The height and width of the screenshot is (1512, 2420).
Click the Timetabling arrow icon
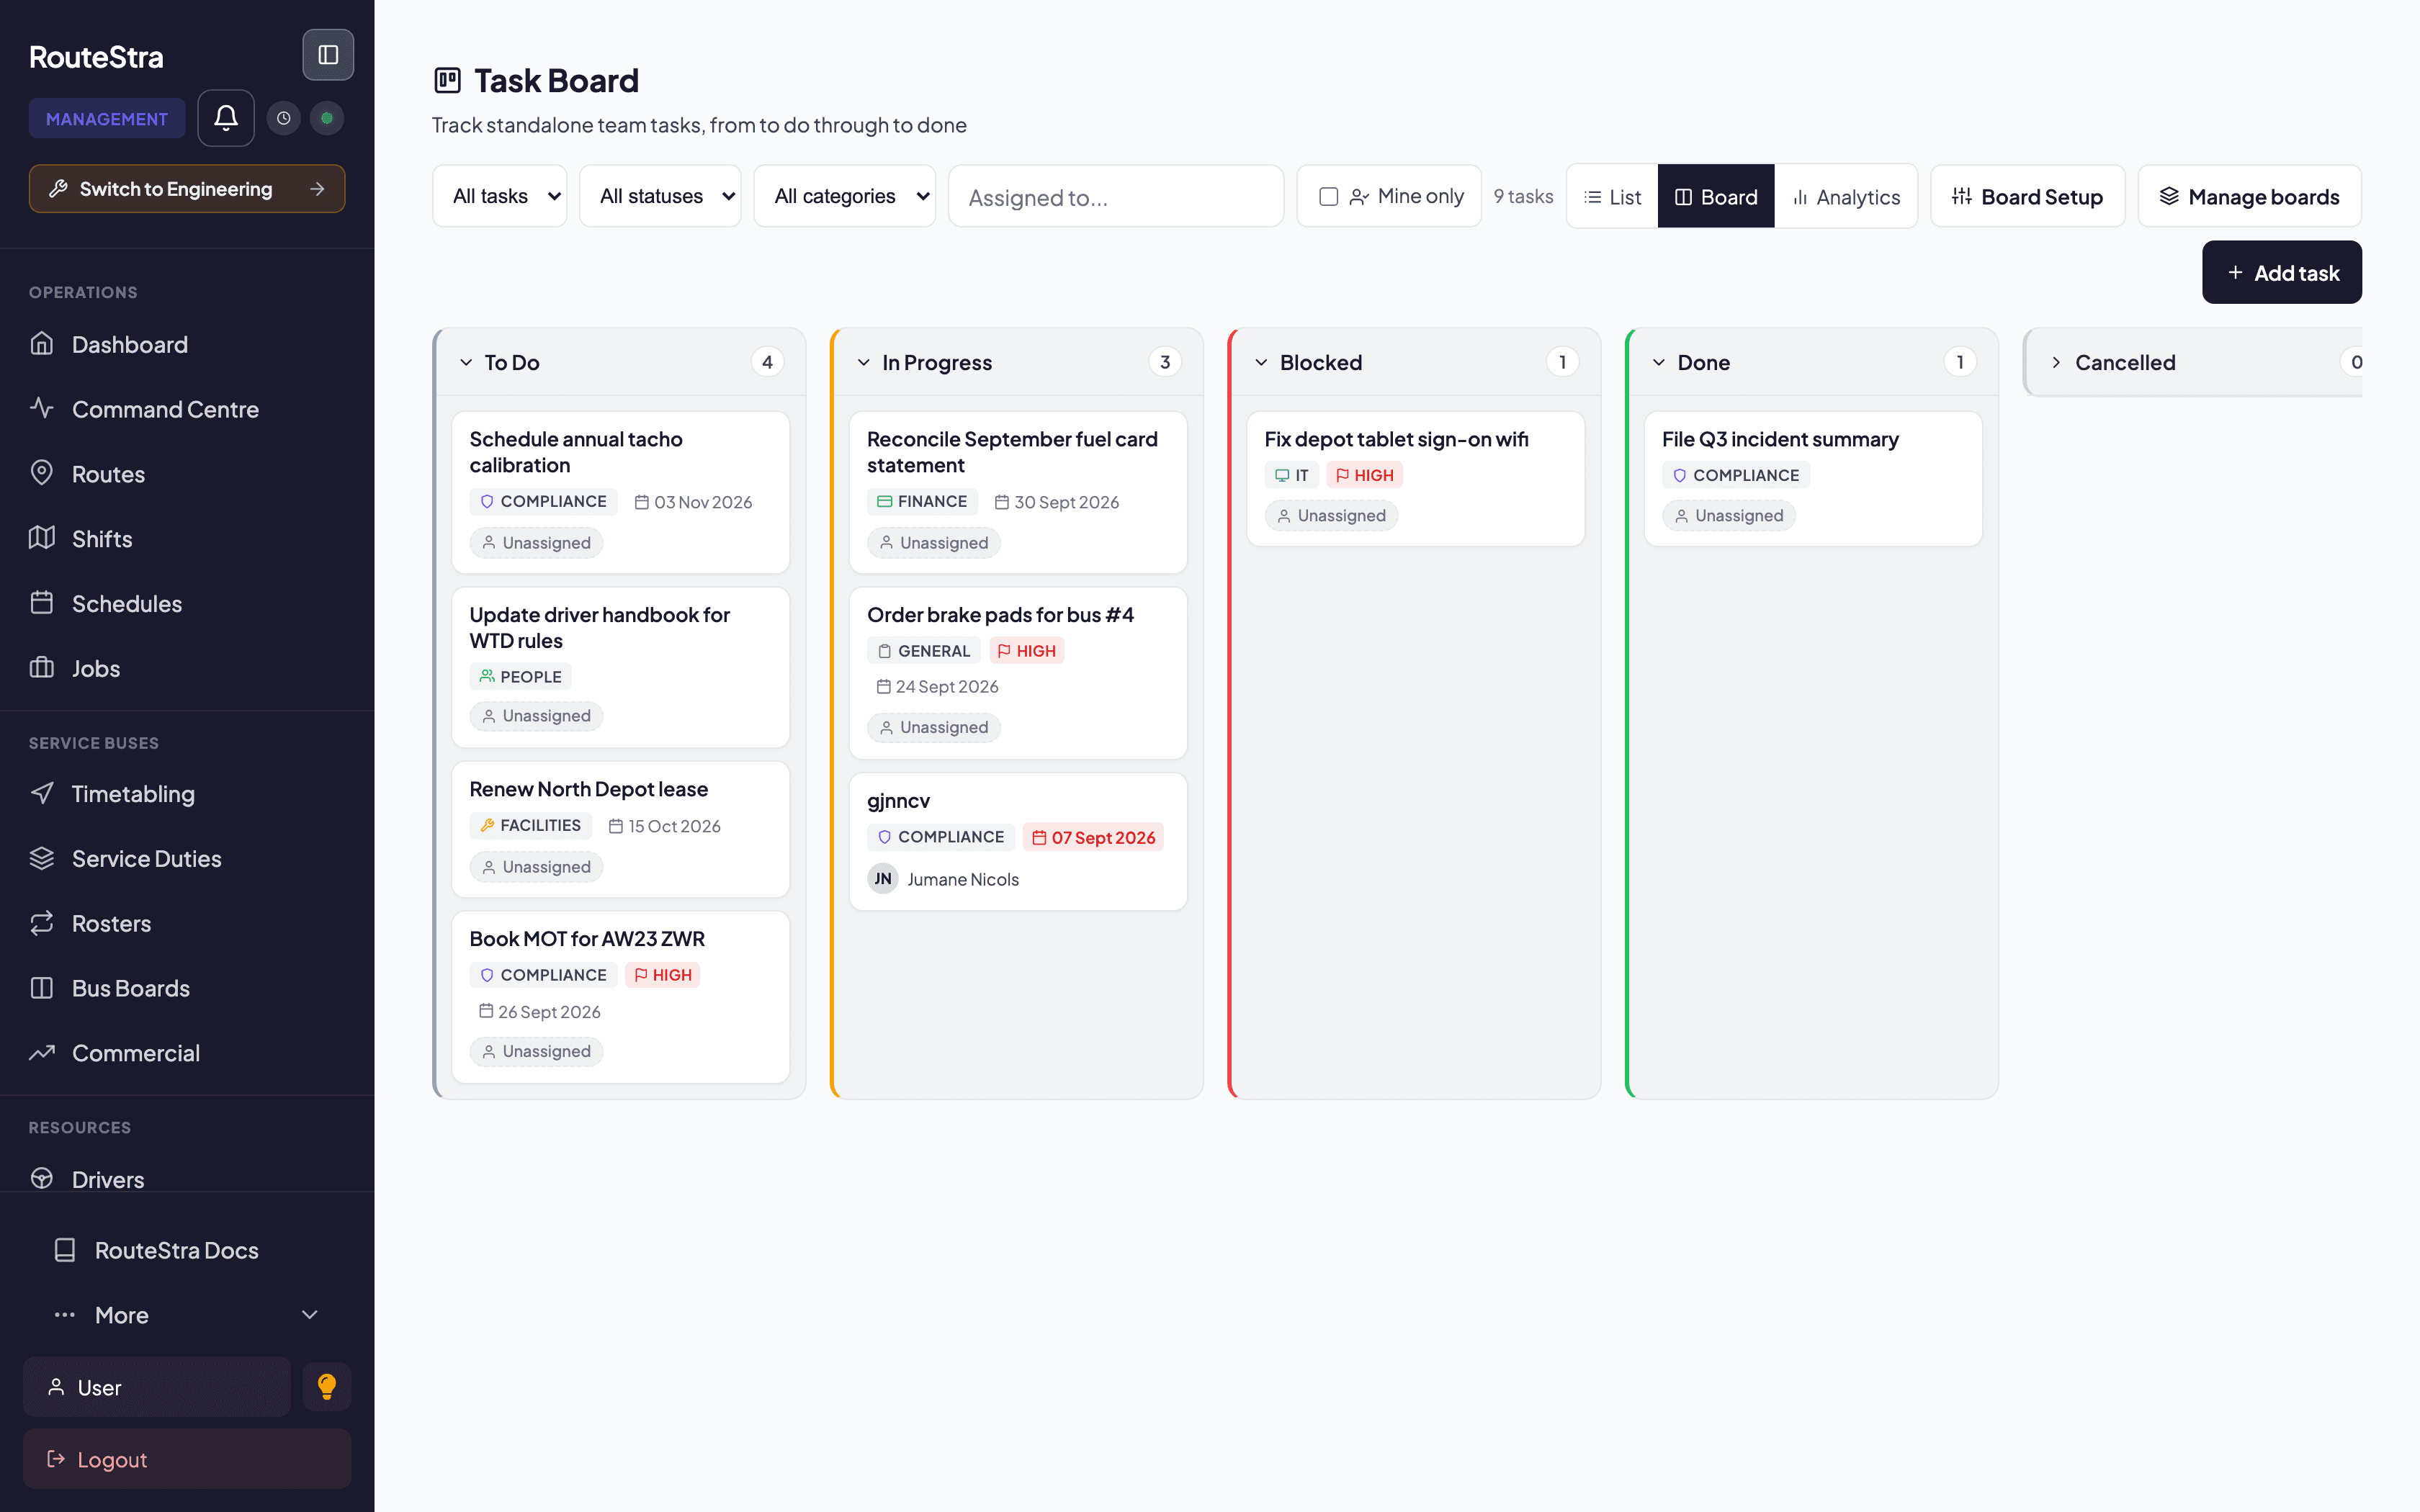[42, 793]
